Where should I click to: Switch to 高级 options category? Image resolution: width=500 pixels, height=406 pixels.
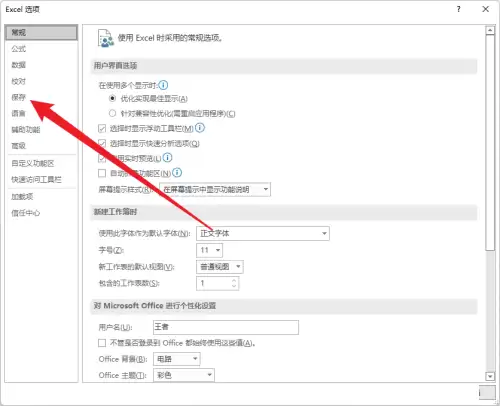(x=19, y=146)
